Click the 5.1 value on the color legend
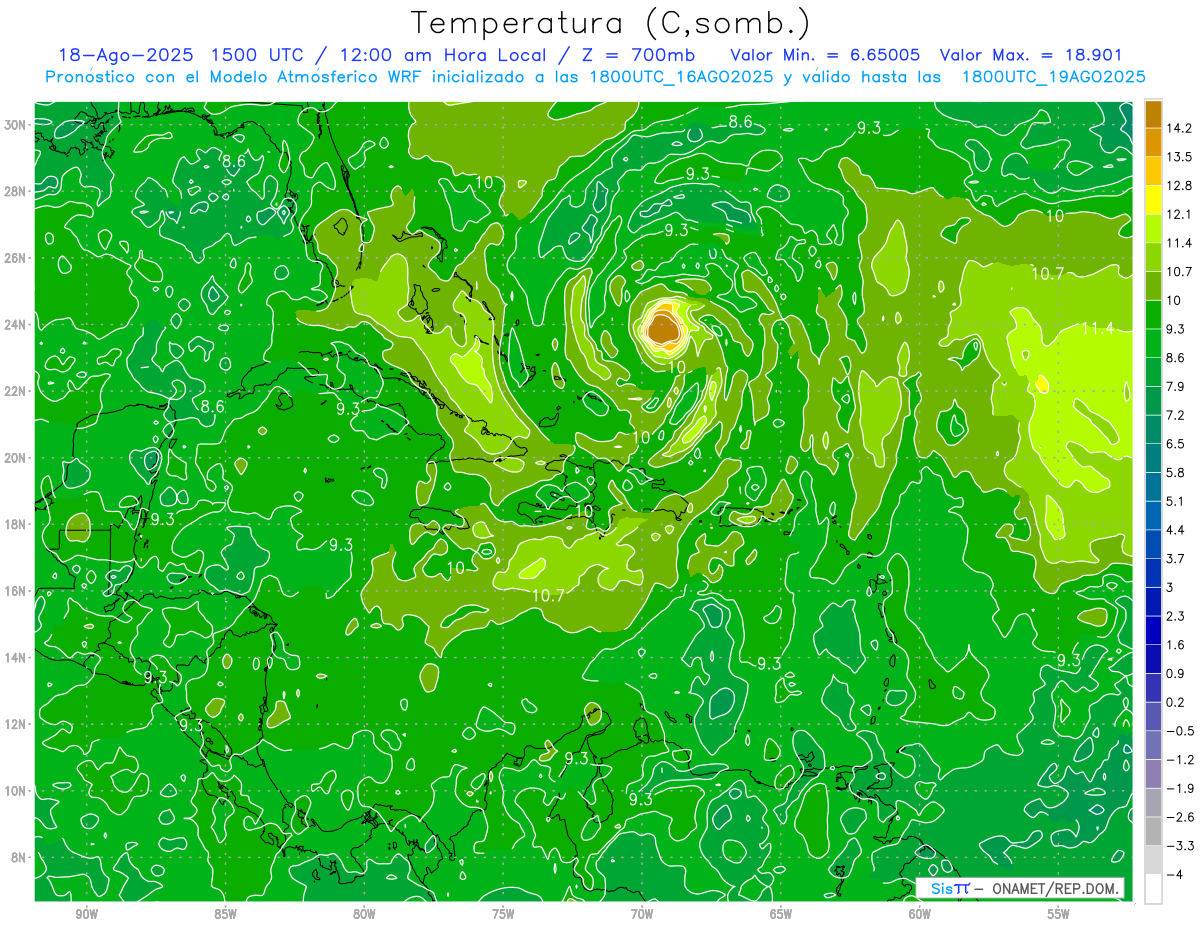The image size is (1200, 927). point(1176,501)
